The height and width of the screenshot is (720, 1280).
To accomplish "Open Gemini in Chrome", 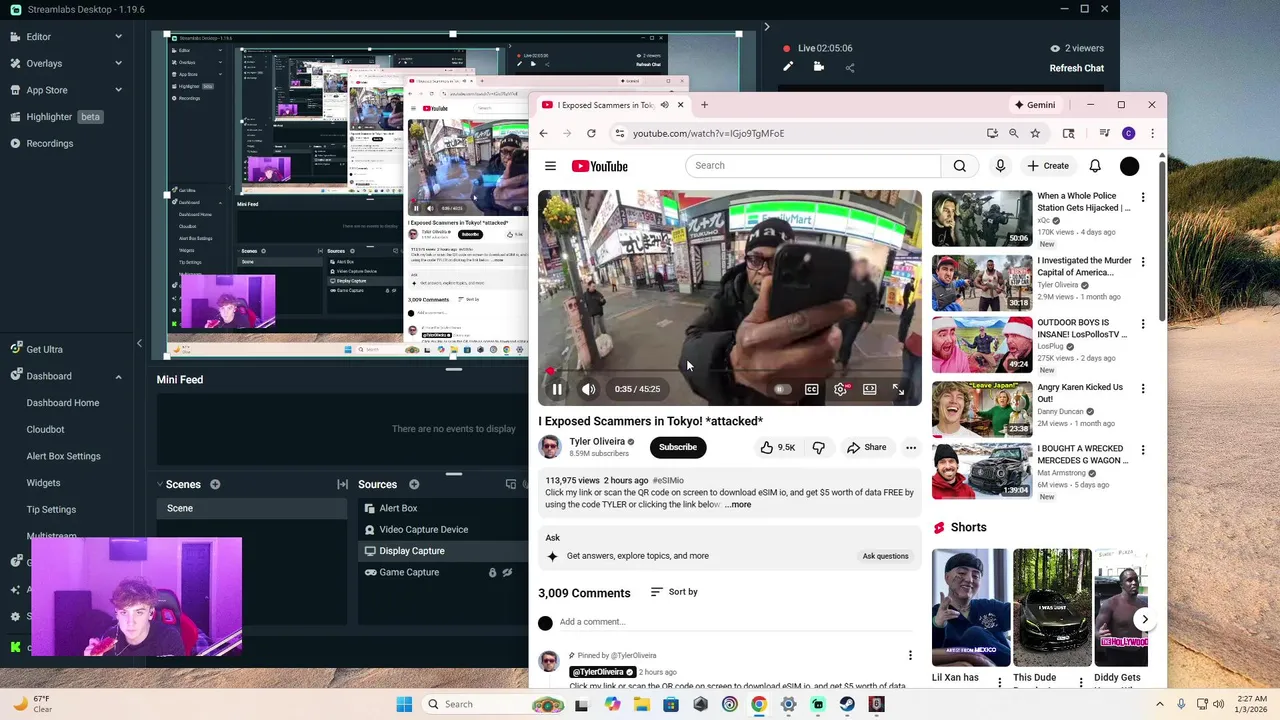I will 1035,105.
